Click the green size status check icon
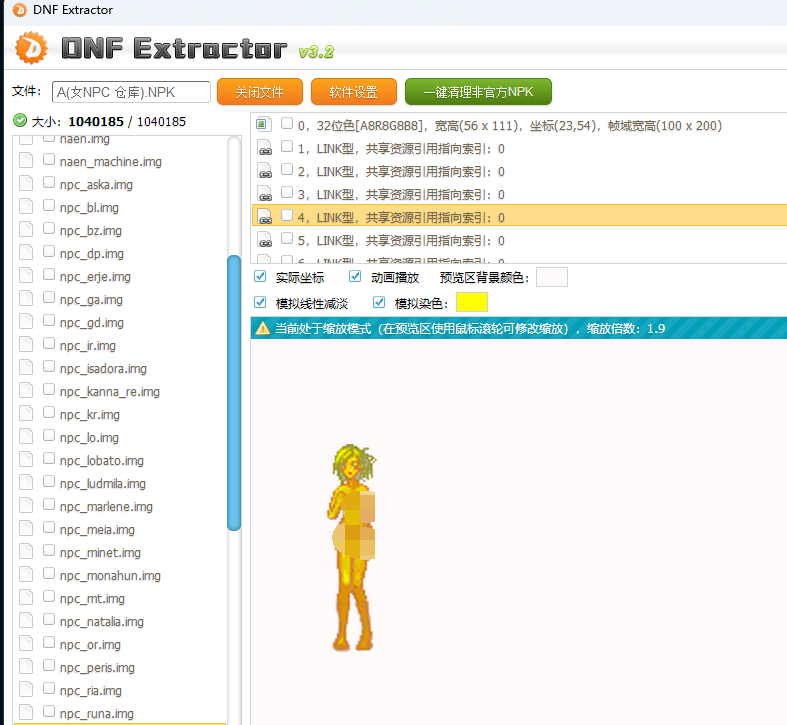 coord(20,121)
